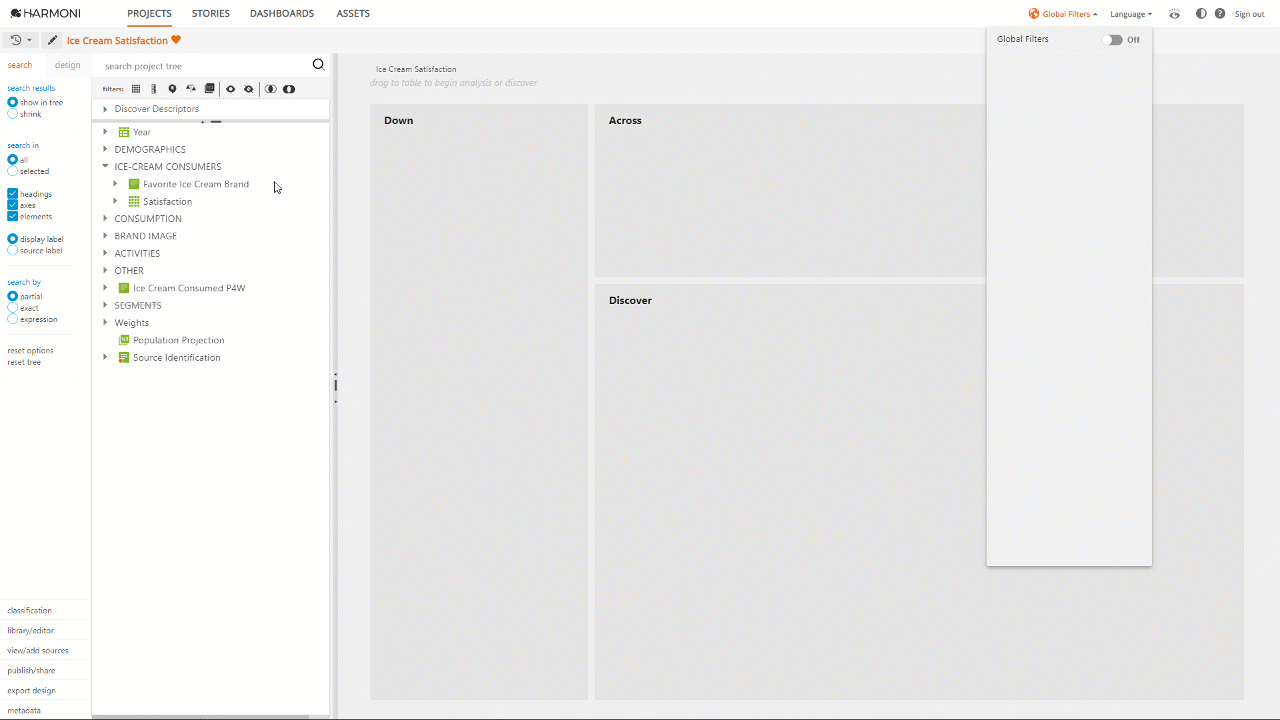Click the location pin filter icon
The height and width of the screenshot is (720, 1280).
pyautogui.click(x=172, y=89)
